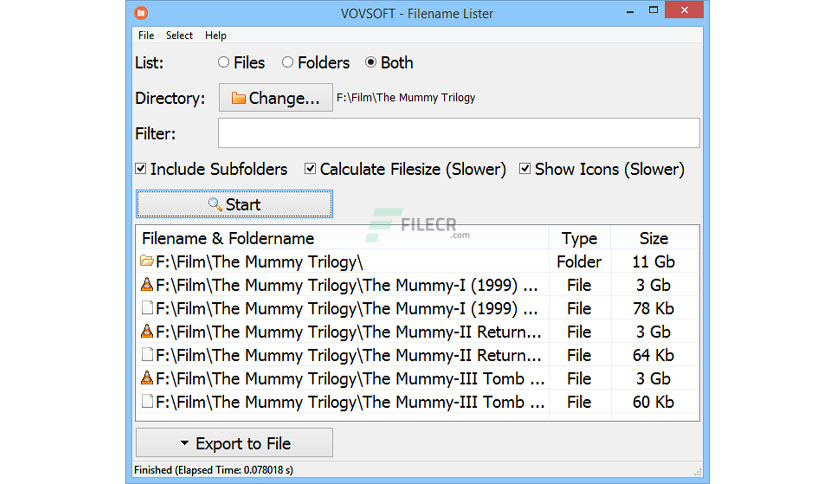Toggle Calculate Filesize (Slower) checkbox
This screenshot has width=836, height=484.
310,169
